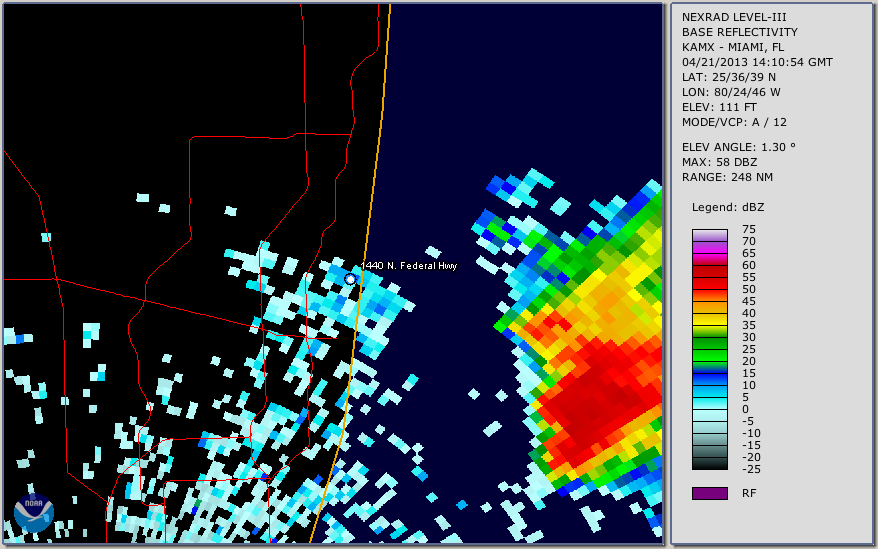Click the 'ELEV ANGLE: 1.30 °' line
Image resolution: width=878 pixels, height=549 pixels.
[x=739, y=147]
